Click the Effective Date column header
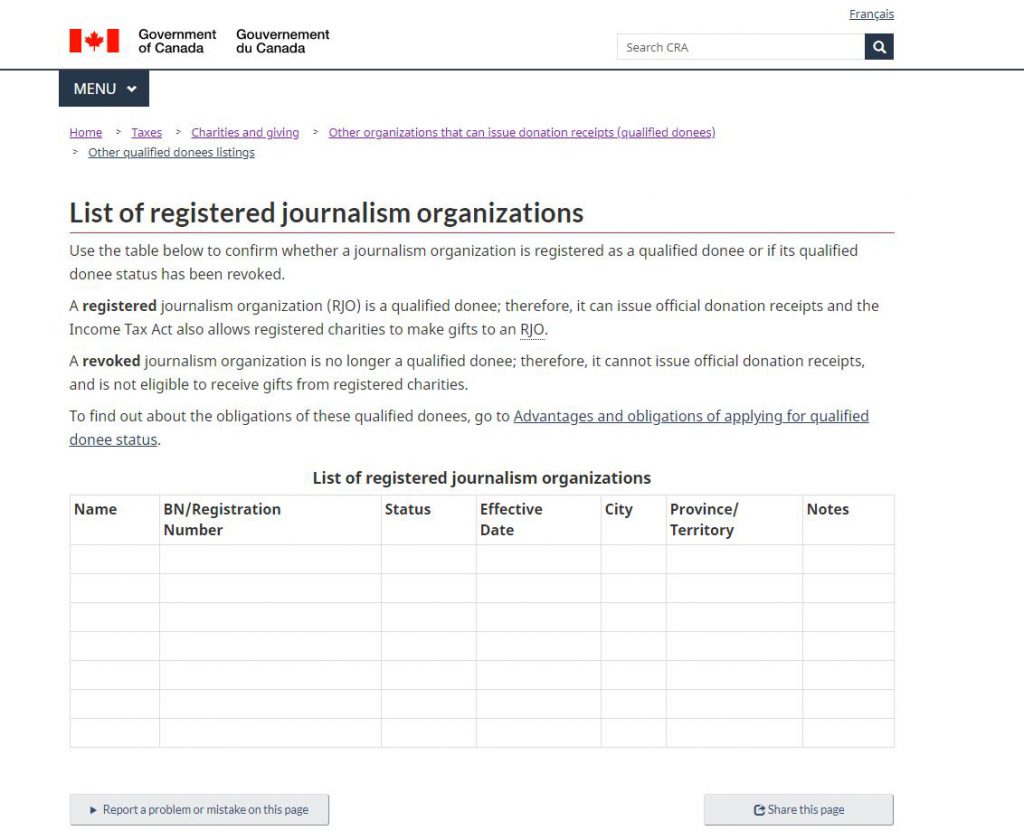Image resolution: width=1024 pixels, height=840 pixels. point(511,519)
